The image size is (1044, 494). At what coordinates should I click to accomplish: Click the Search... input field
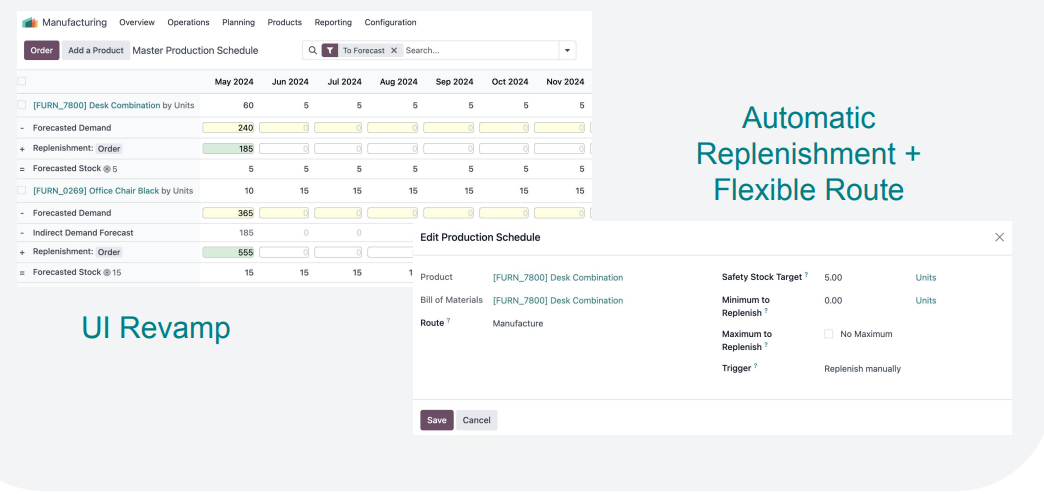[481, 51]
